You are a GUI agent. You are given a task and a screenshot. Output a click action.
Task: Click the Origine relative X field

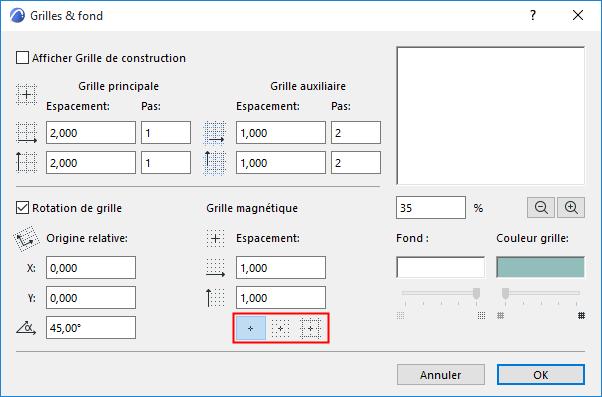coord(91,268)
